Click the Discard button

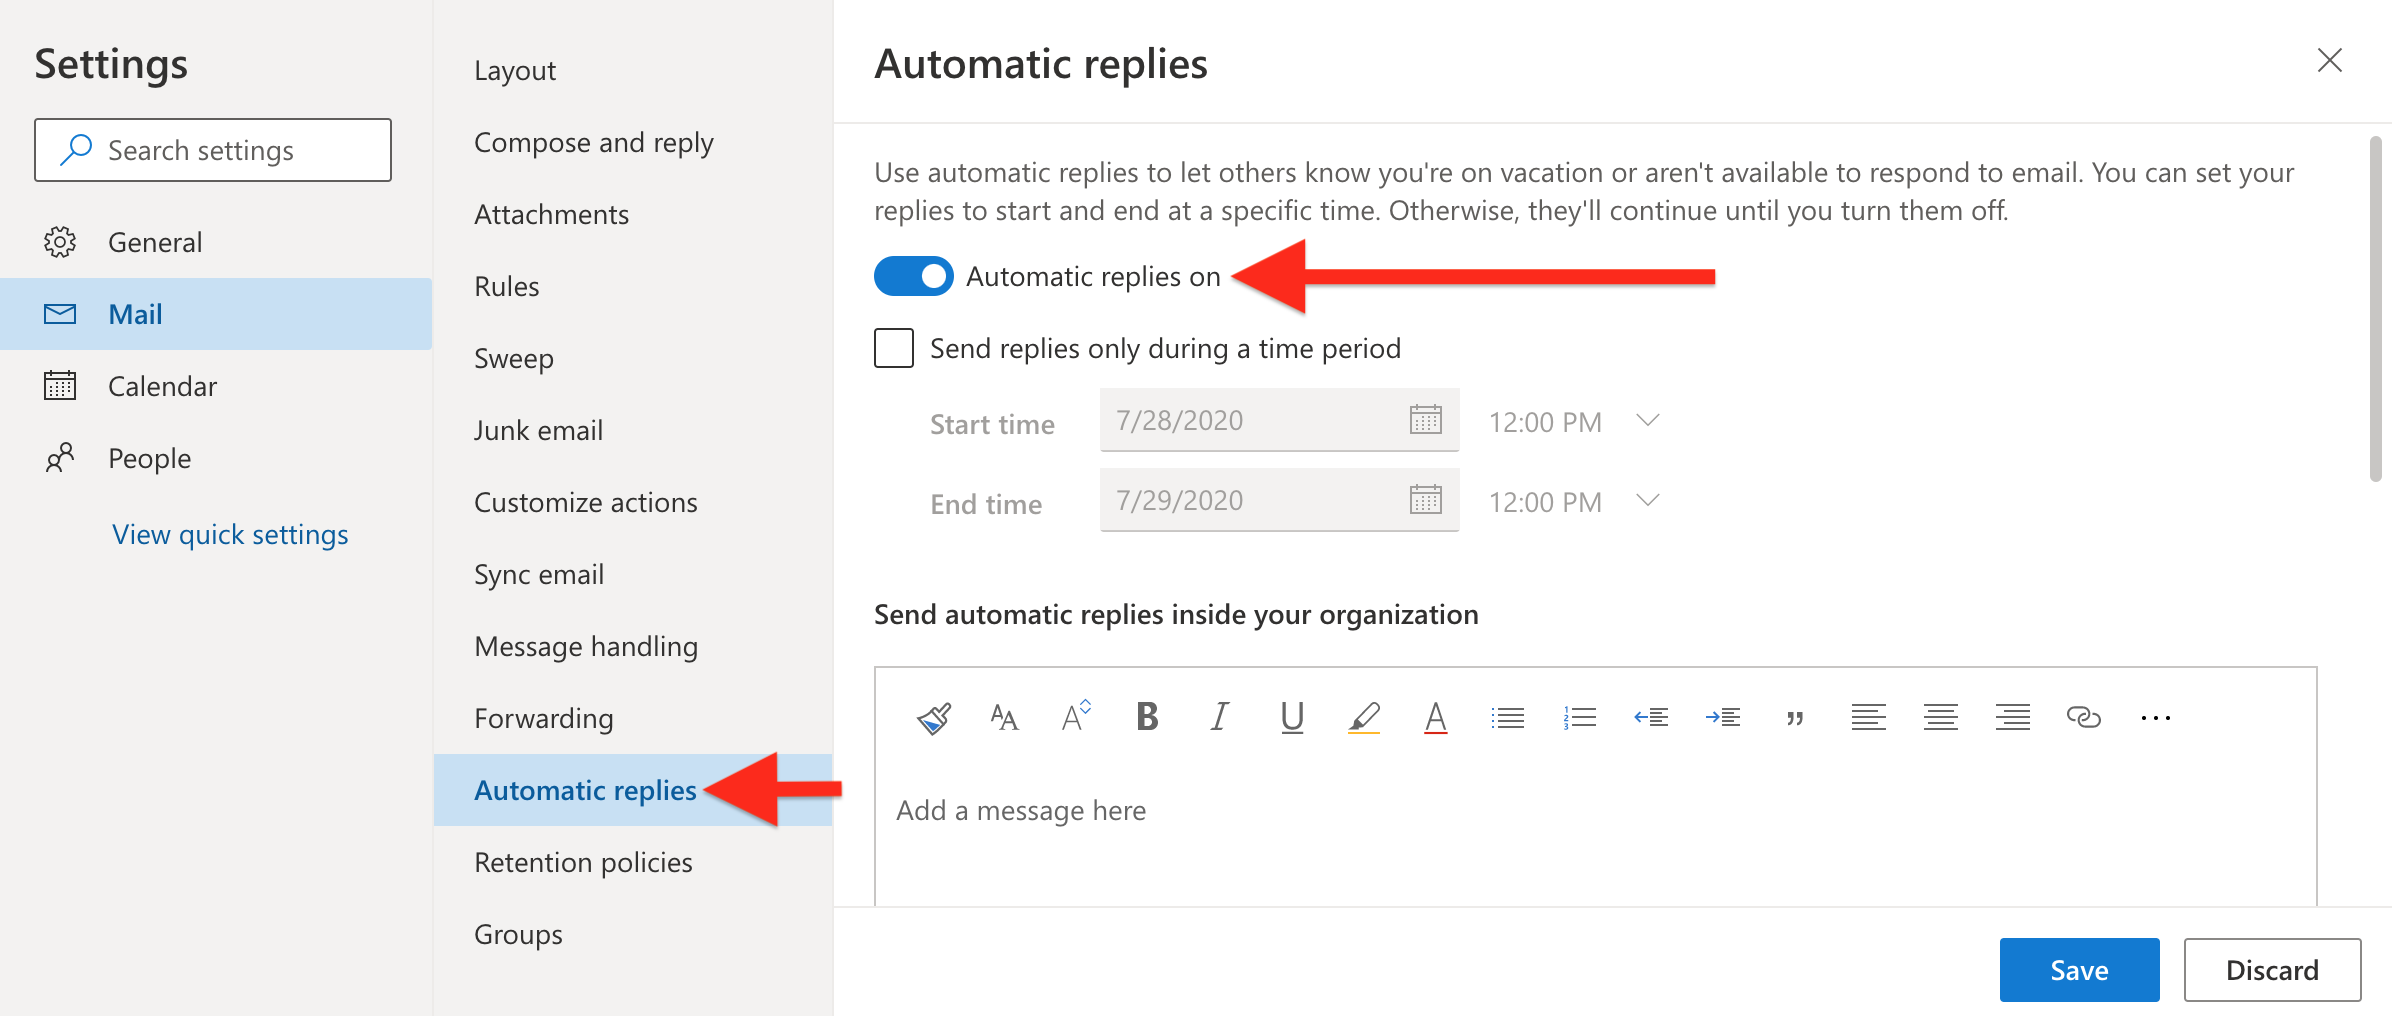pyautogui.click(x=2272, y=970)
